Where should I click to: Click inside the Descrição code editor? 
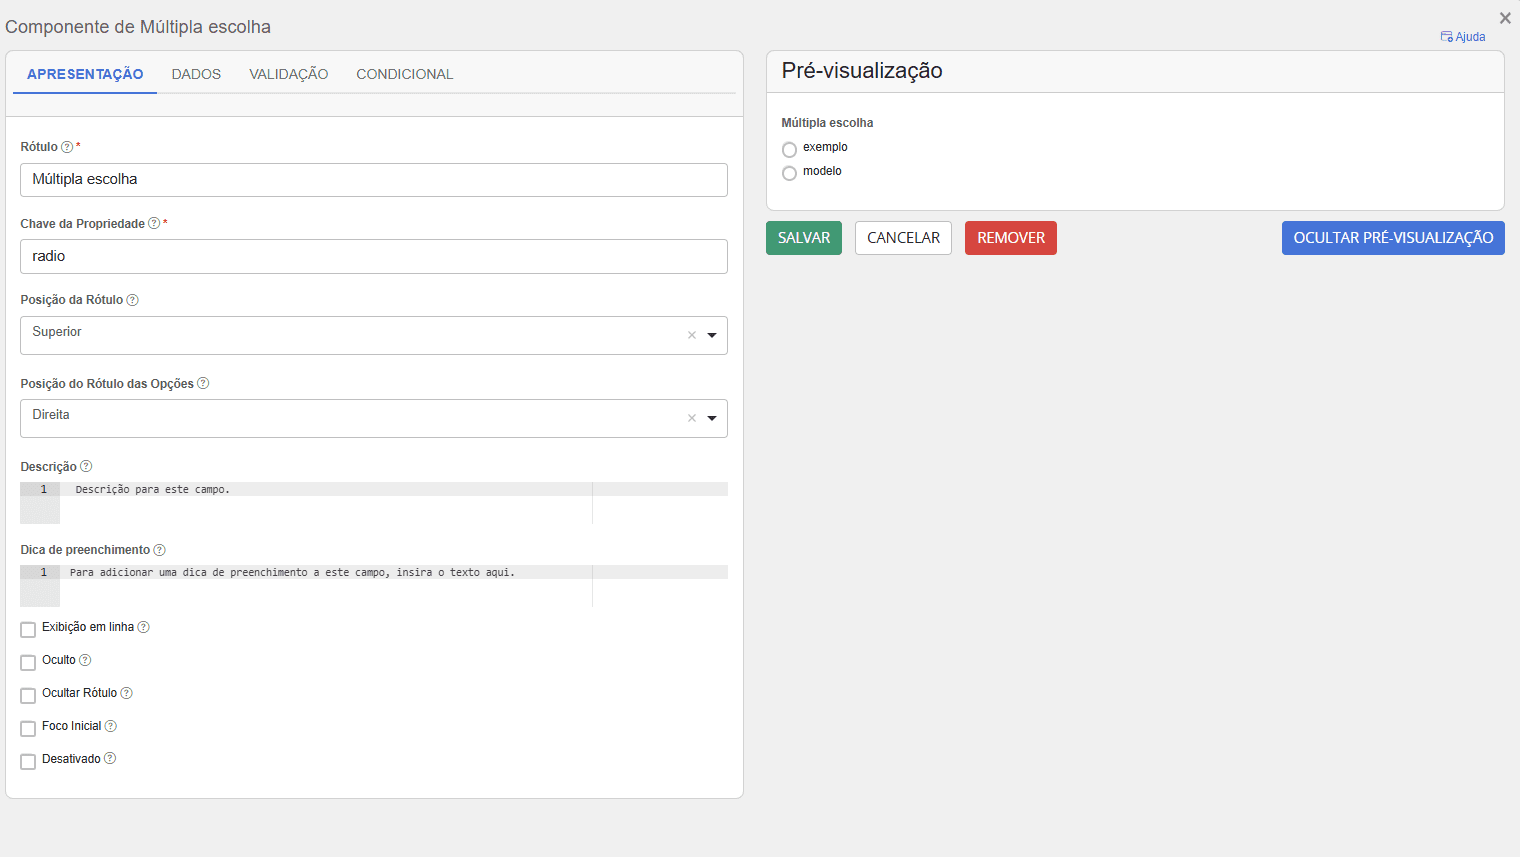pos(374,503)
